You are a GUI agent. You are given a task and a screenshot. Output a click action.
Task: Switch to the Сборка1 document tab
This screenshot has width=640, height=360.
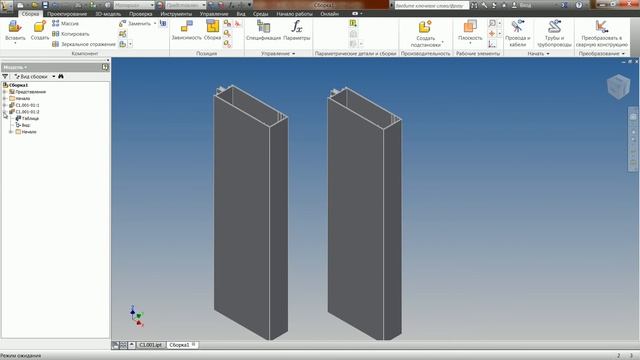(182, 345)
